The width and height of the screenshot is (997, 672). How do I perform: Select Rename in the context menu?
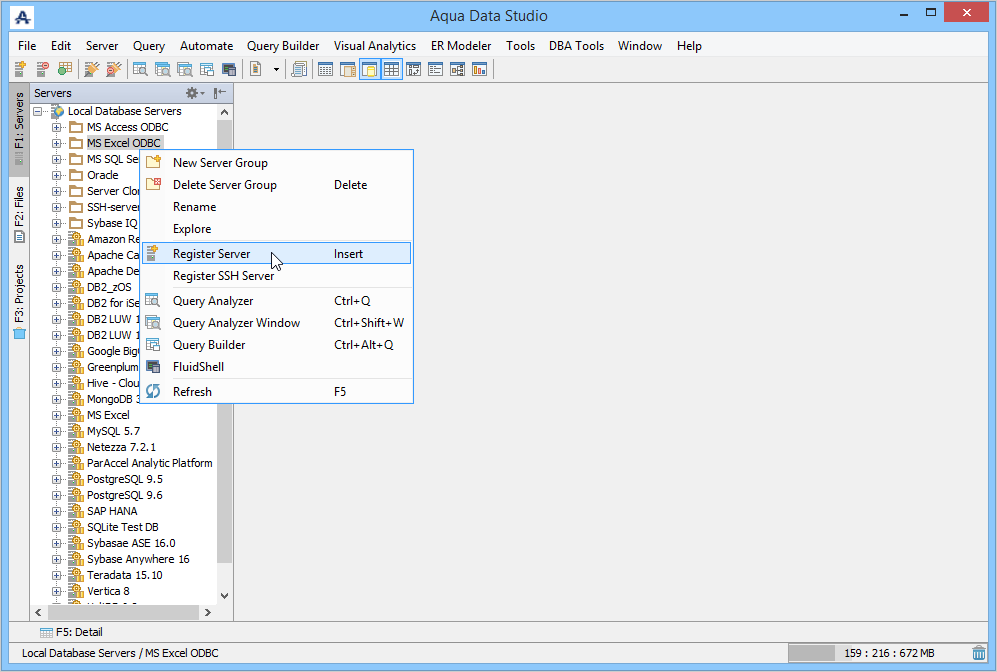[x=276, y=207]
